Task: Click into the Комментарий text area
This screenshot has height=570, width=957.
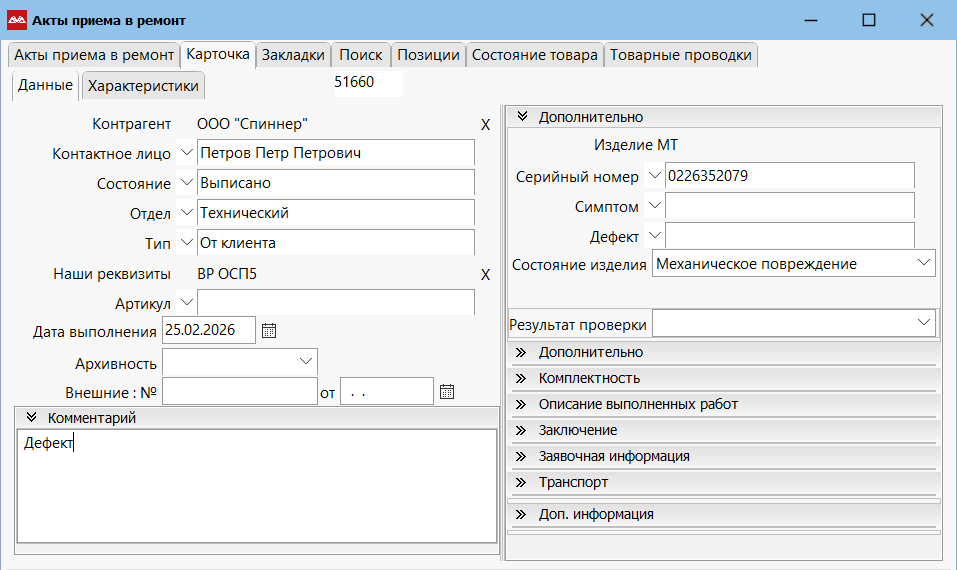Action: click(x=257, y=490)
